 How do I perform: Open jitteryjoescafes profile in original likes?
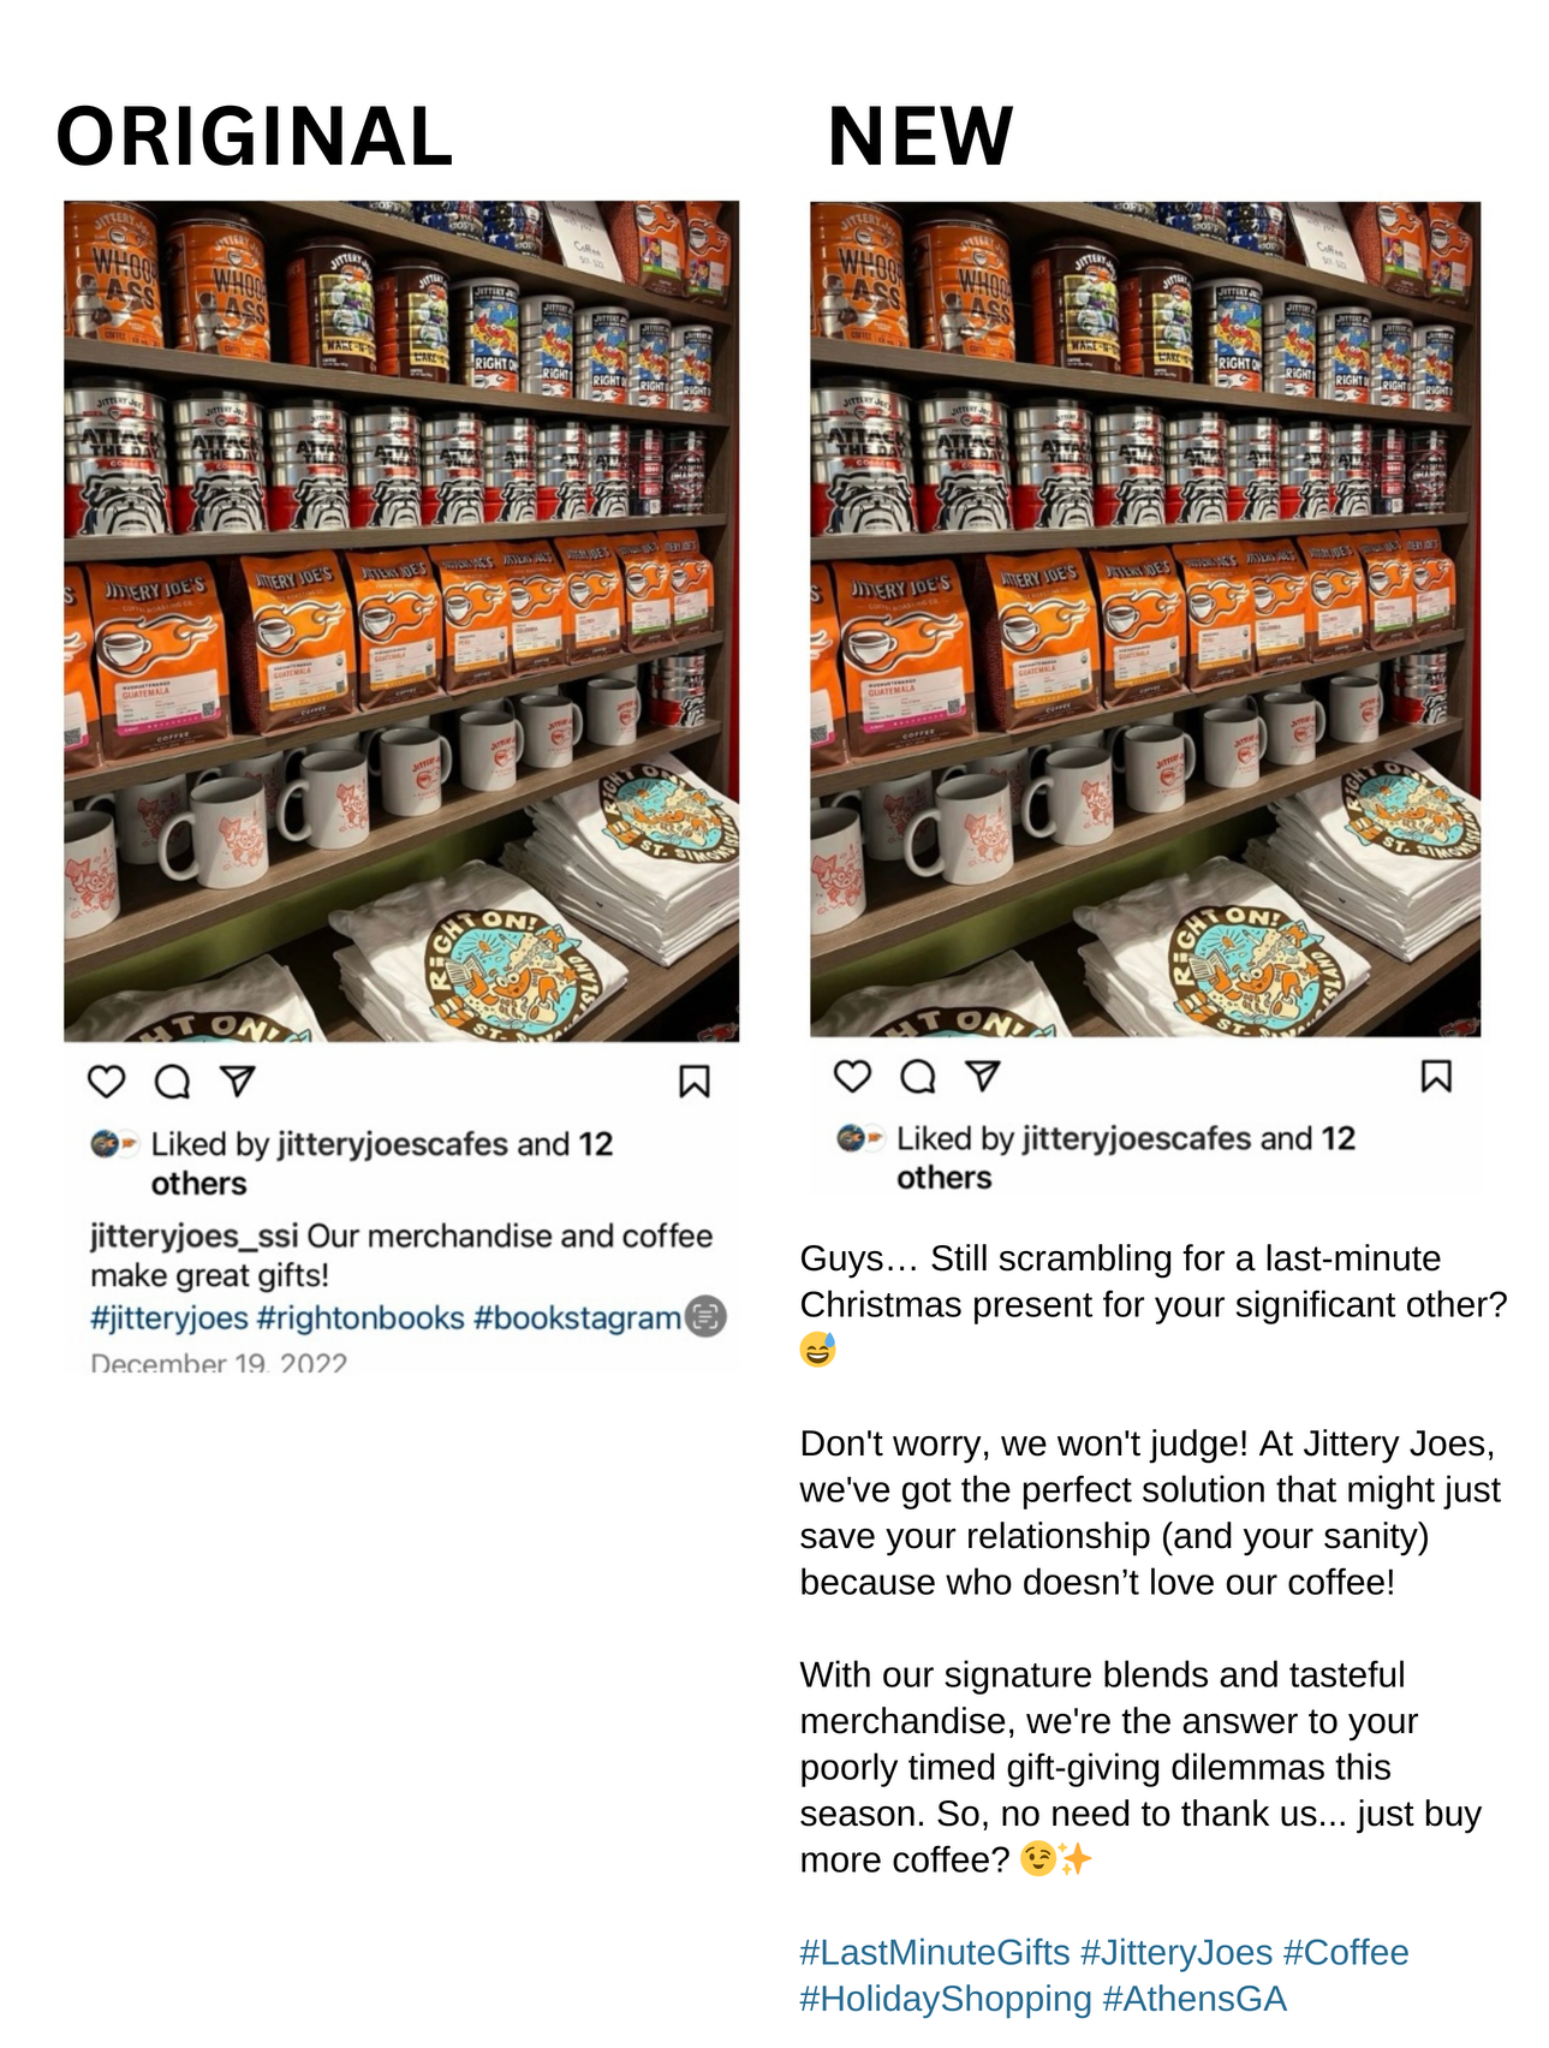tap(392, 1144)
